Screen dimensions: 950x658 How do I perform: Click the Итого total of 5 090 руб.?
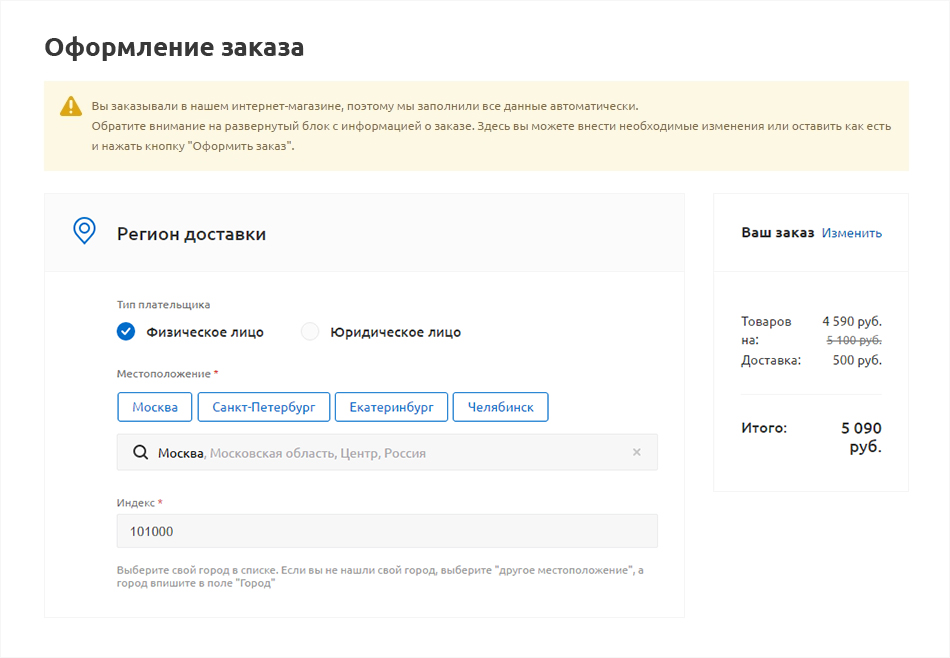[861, 437]
